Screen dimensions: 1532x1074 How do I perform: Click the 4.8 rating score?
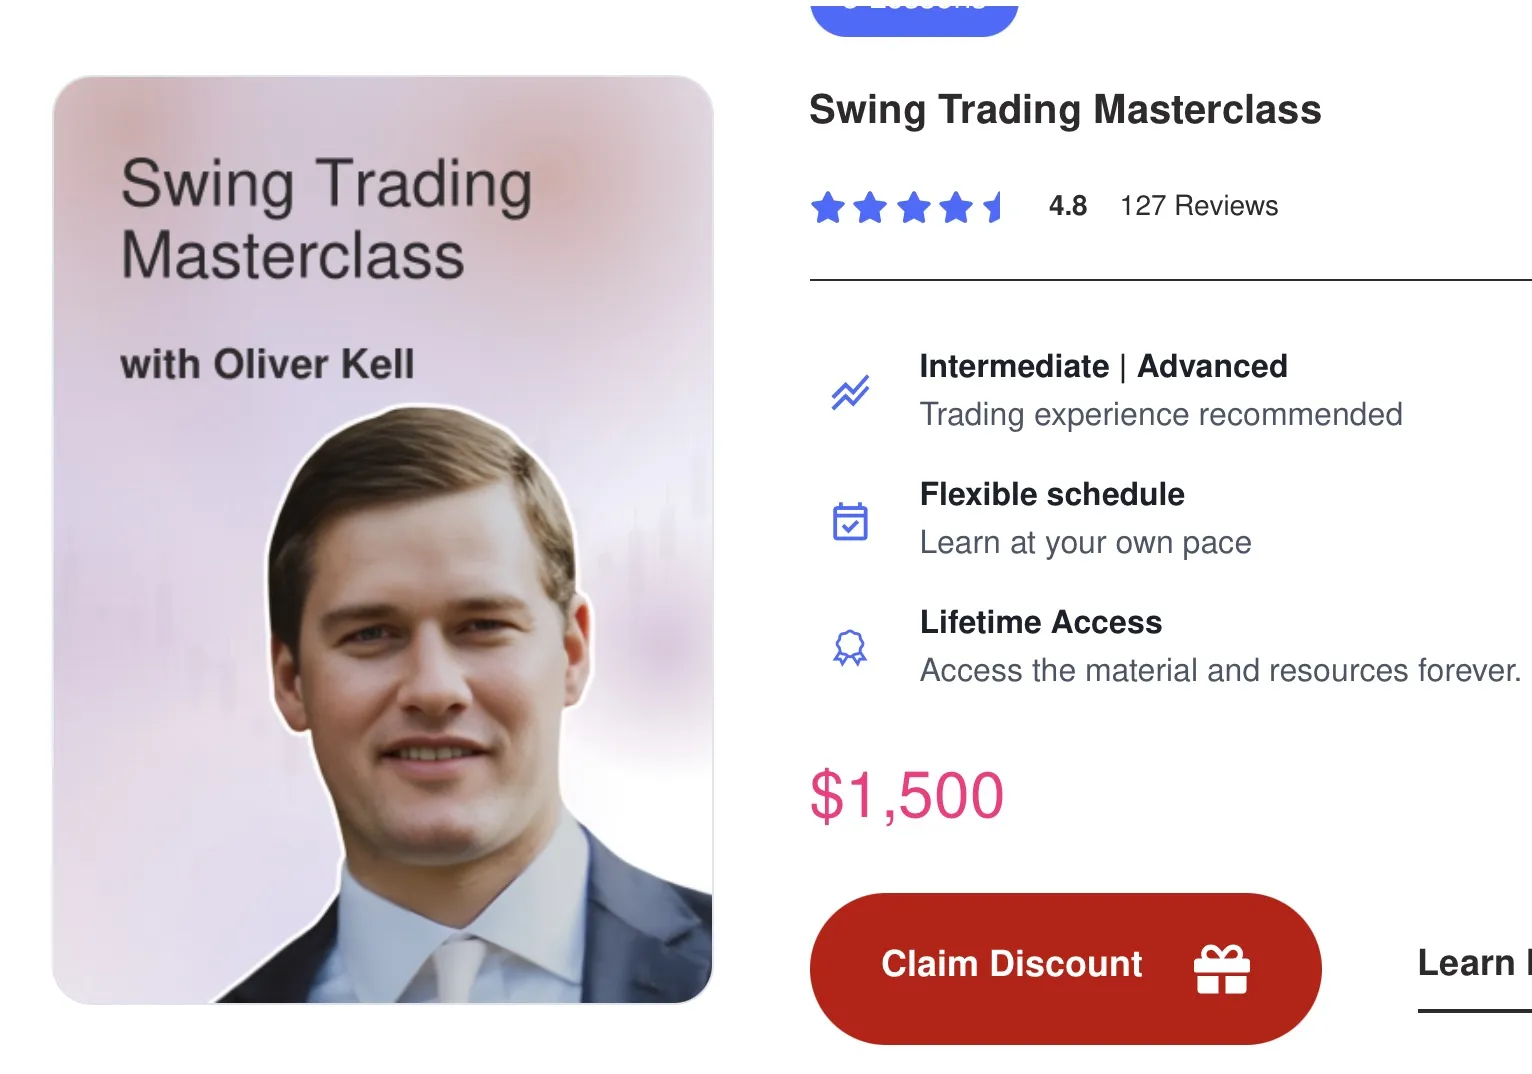point(1067,206)
